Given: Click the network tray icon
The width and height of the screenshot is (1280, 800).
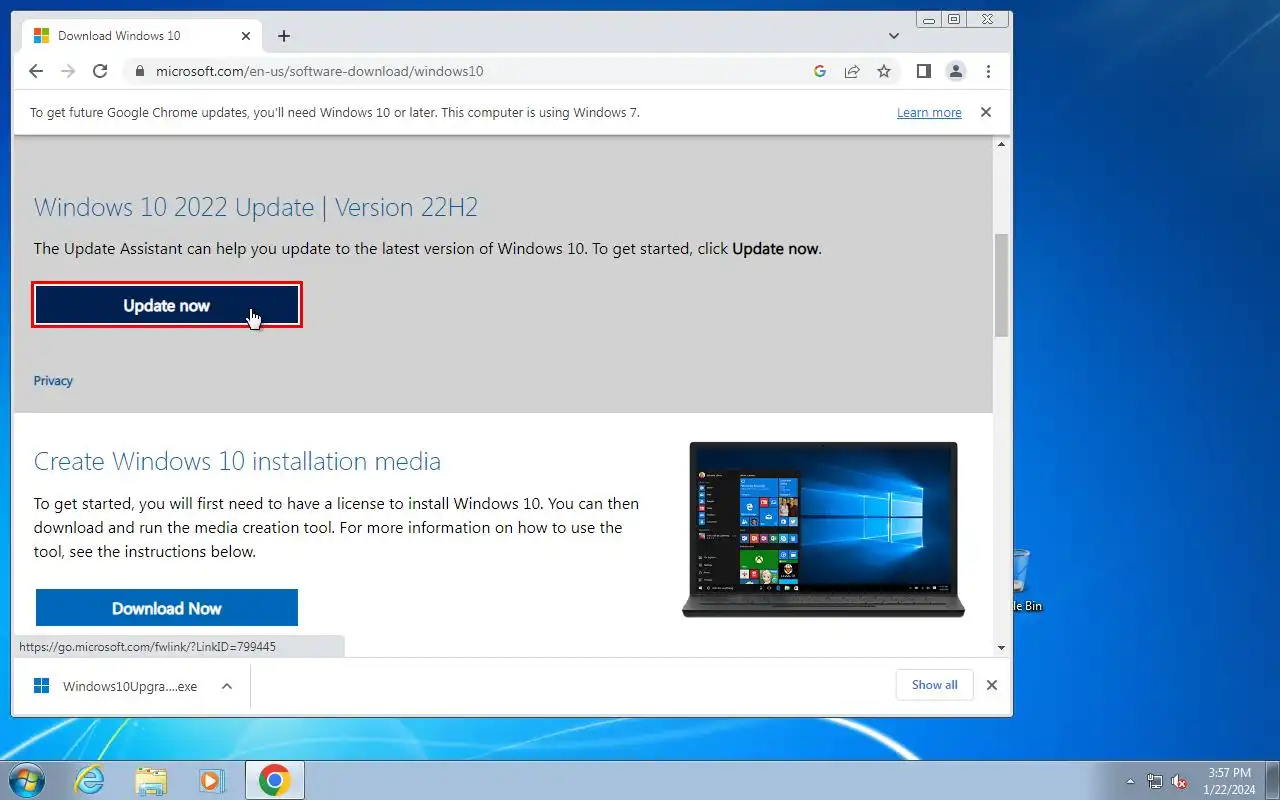Looking at the screenshot, I should [1155, 781].
